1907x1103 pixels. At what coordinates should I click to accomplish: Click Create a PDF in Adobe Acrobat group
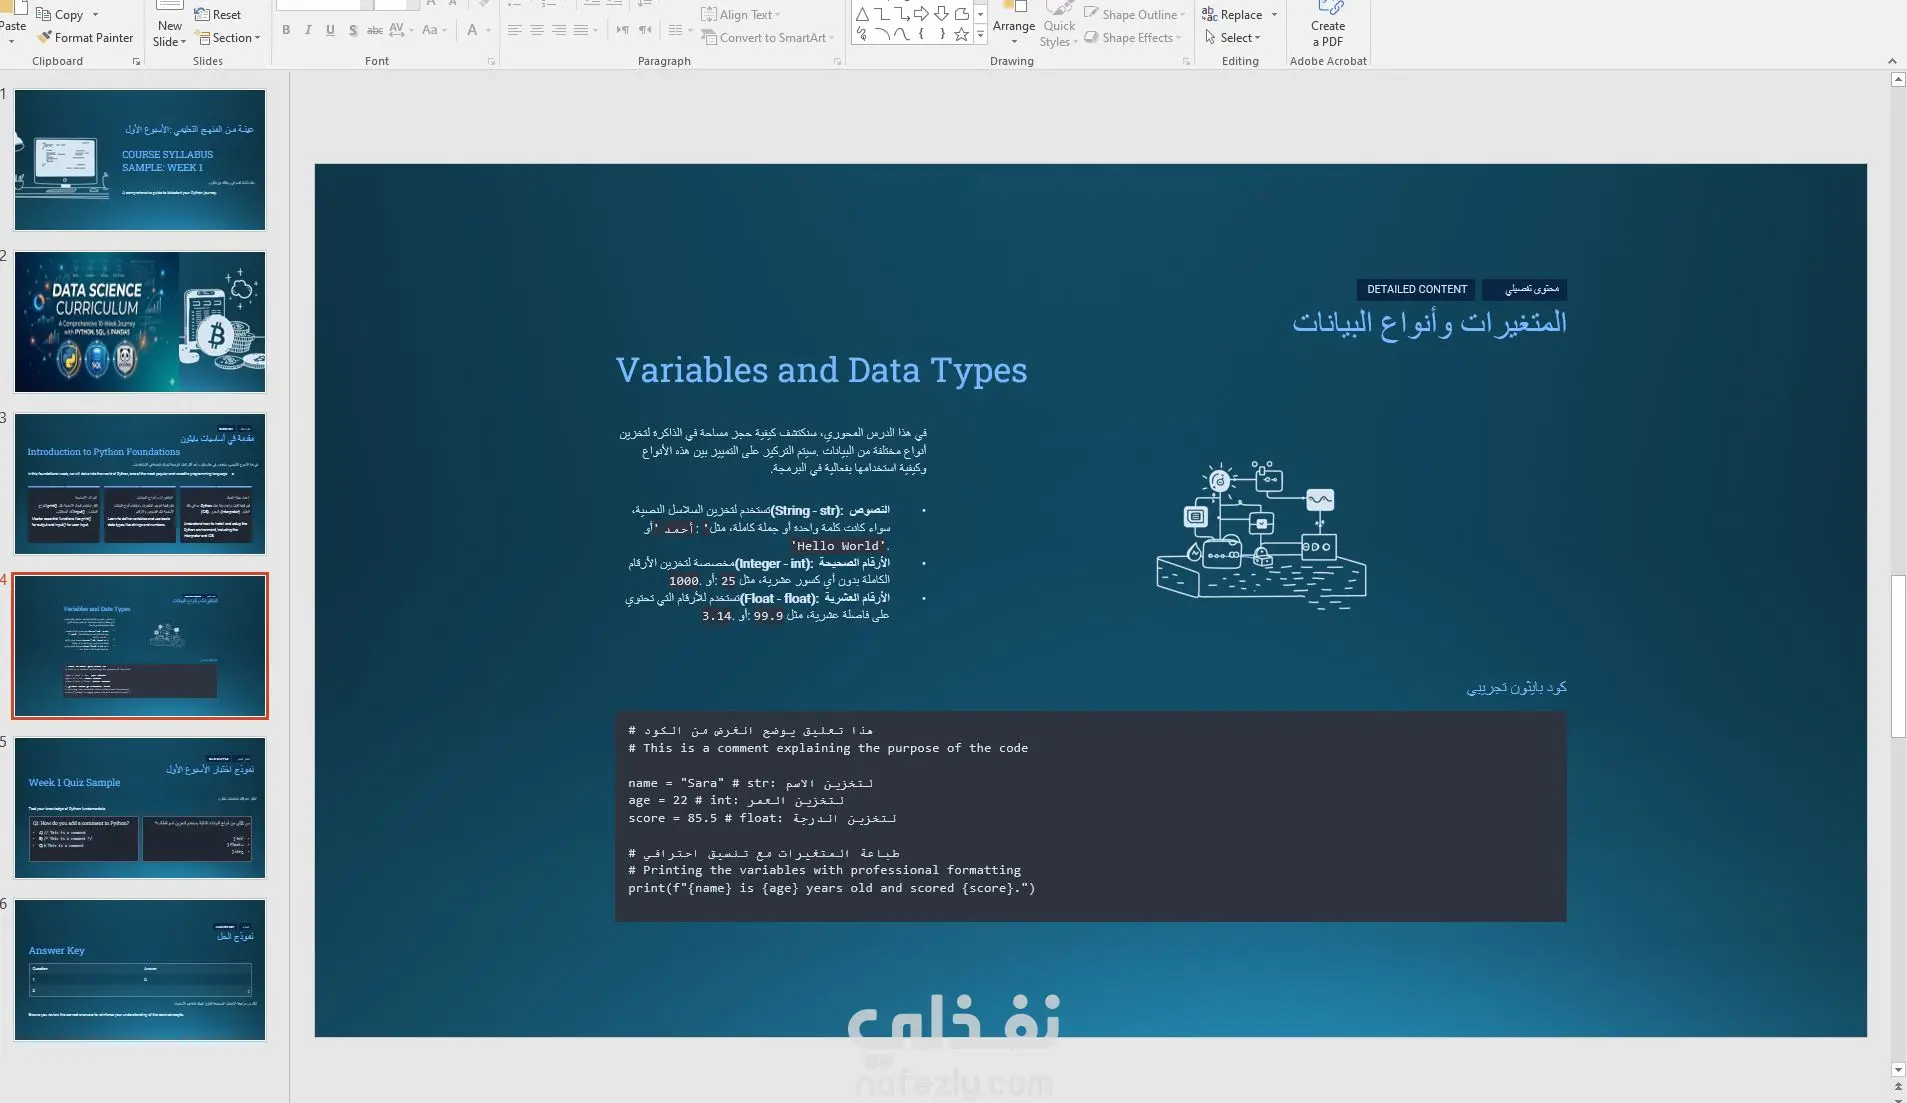pyautogui.click(x=1328, y=25)
